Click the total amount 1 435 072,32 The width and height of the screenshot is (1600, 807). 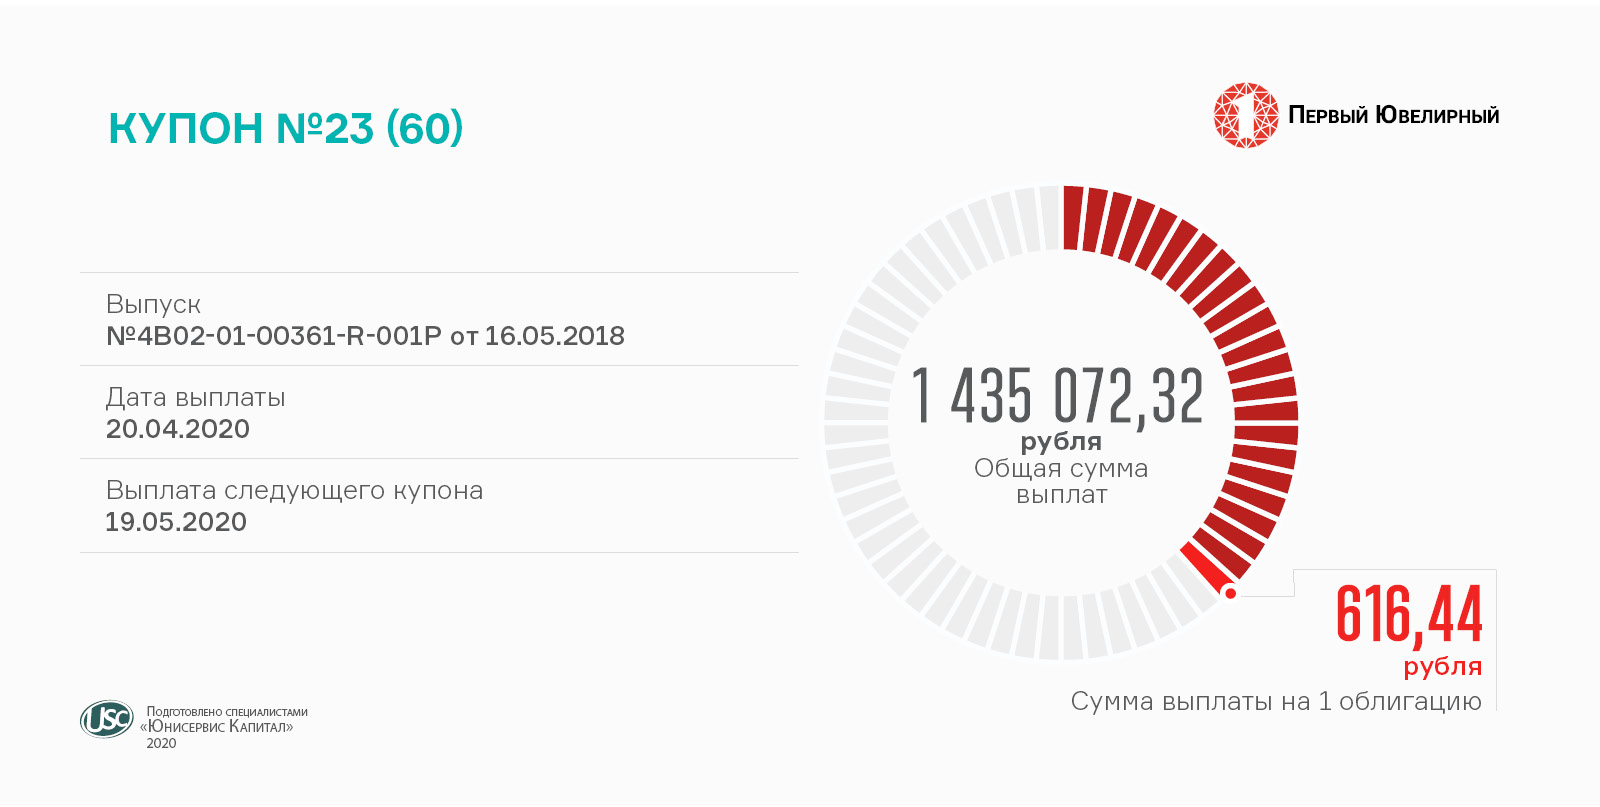[1058, 396]
